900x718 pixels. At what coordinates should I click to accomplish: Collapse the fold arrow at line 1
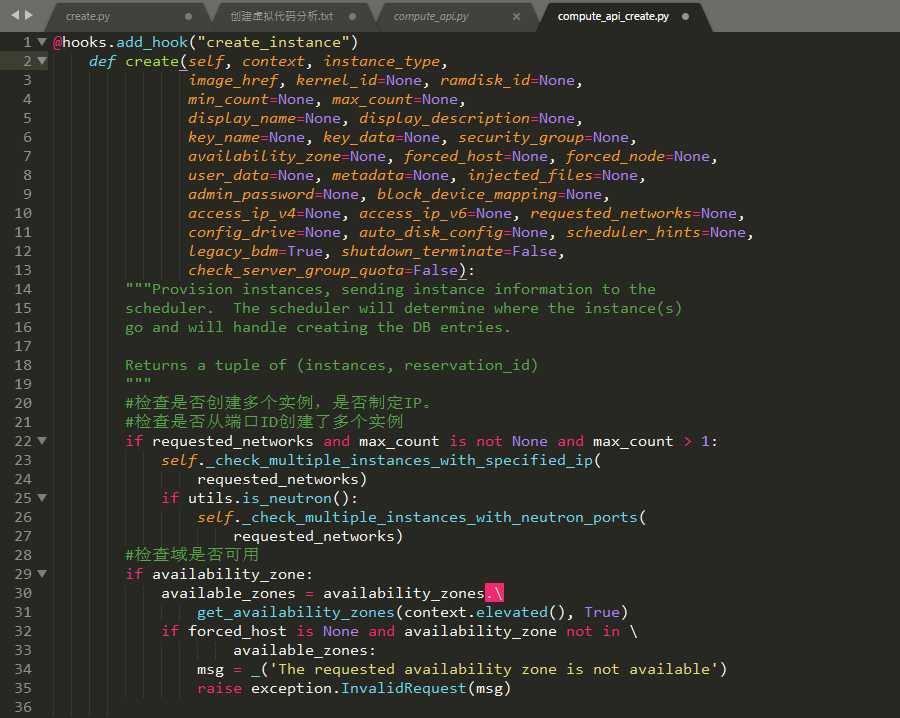(42, 41)
